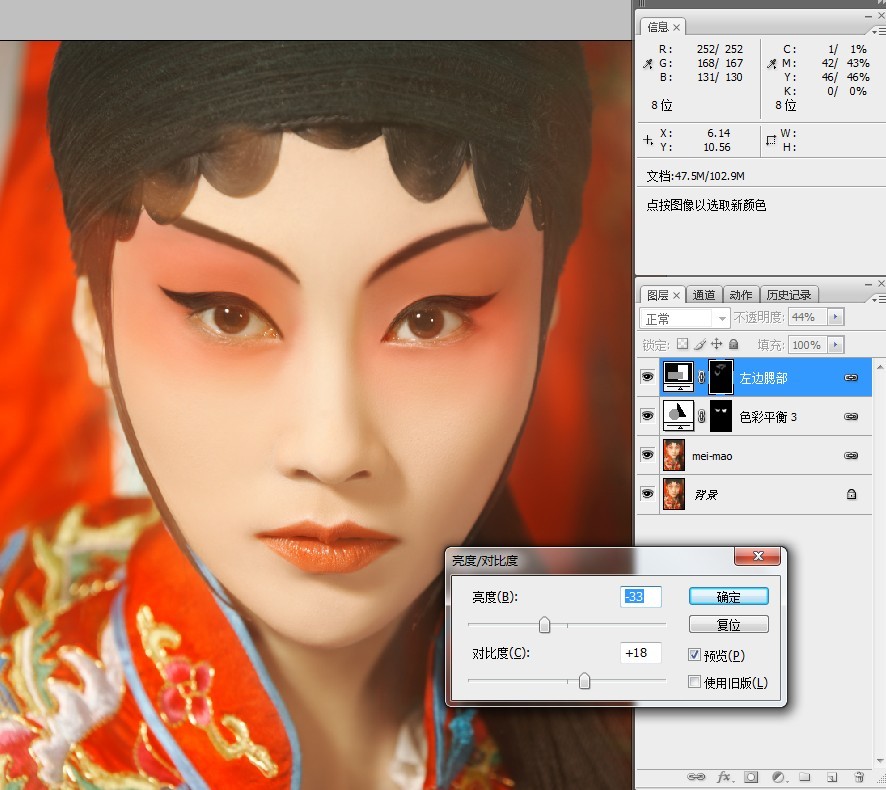This screenshot has width=886, height=790.
Task: Lock layer position with the move icon
Action: tap(716, 344)
